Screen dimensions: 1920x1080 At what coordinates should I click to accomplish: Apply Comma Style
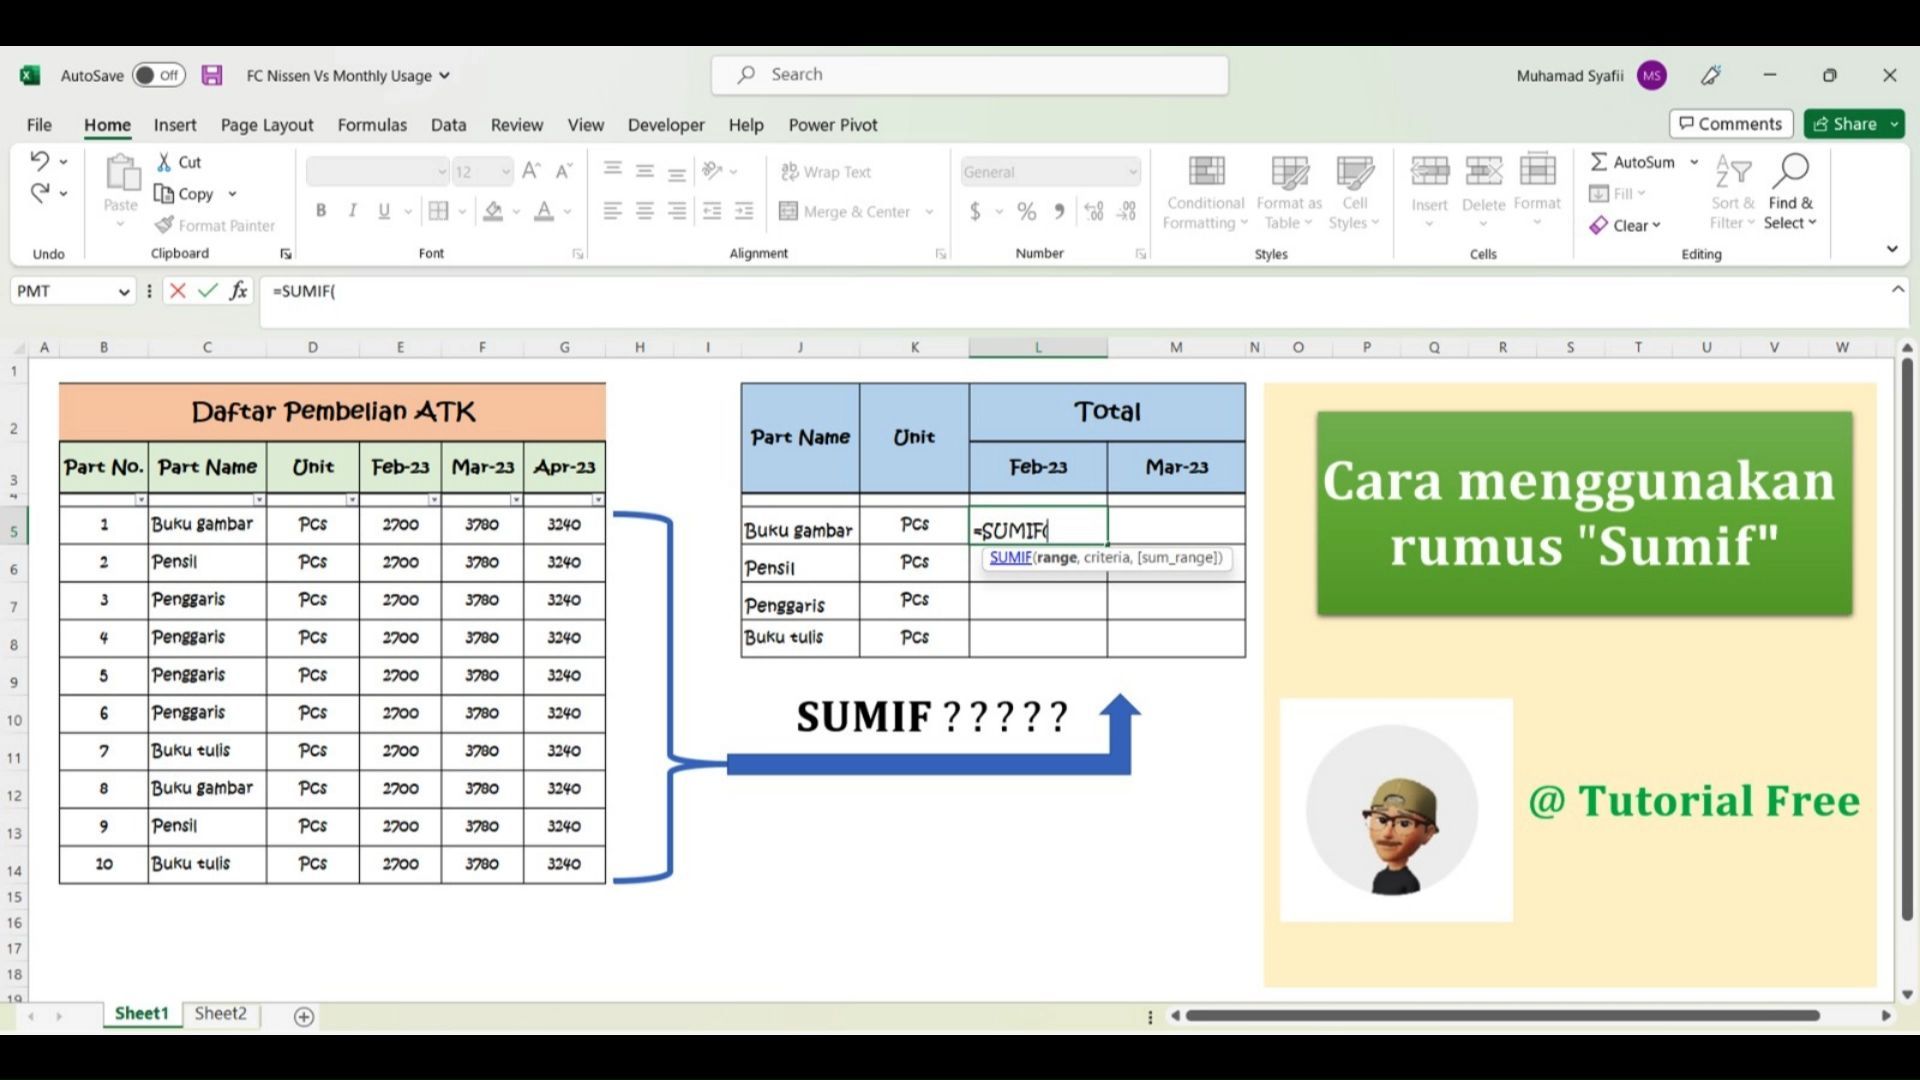pyautogui.click(x=1059, y=211)
